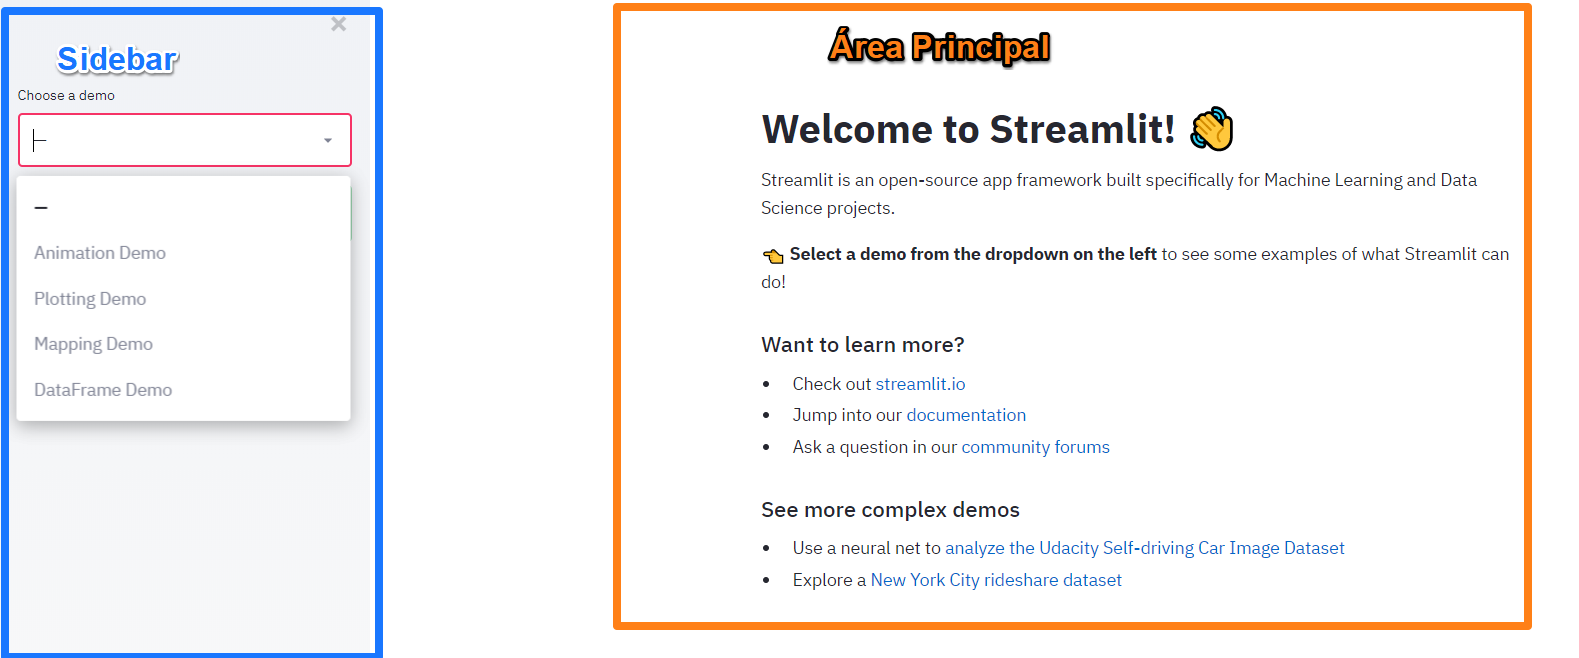The height and width of the screenshot is (658, 1579).
Task: Click the See more complex demos heading
Action: [890, 510]
